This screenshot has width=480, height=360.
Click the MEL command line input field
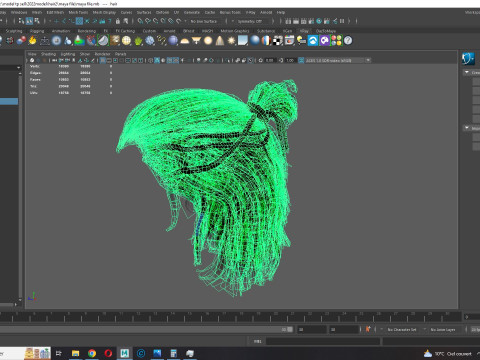323,341
